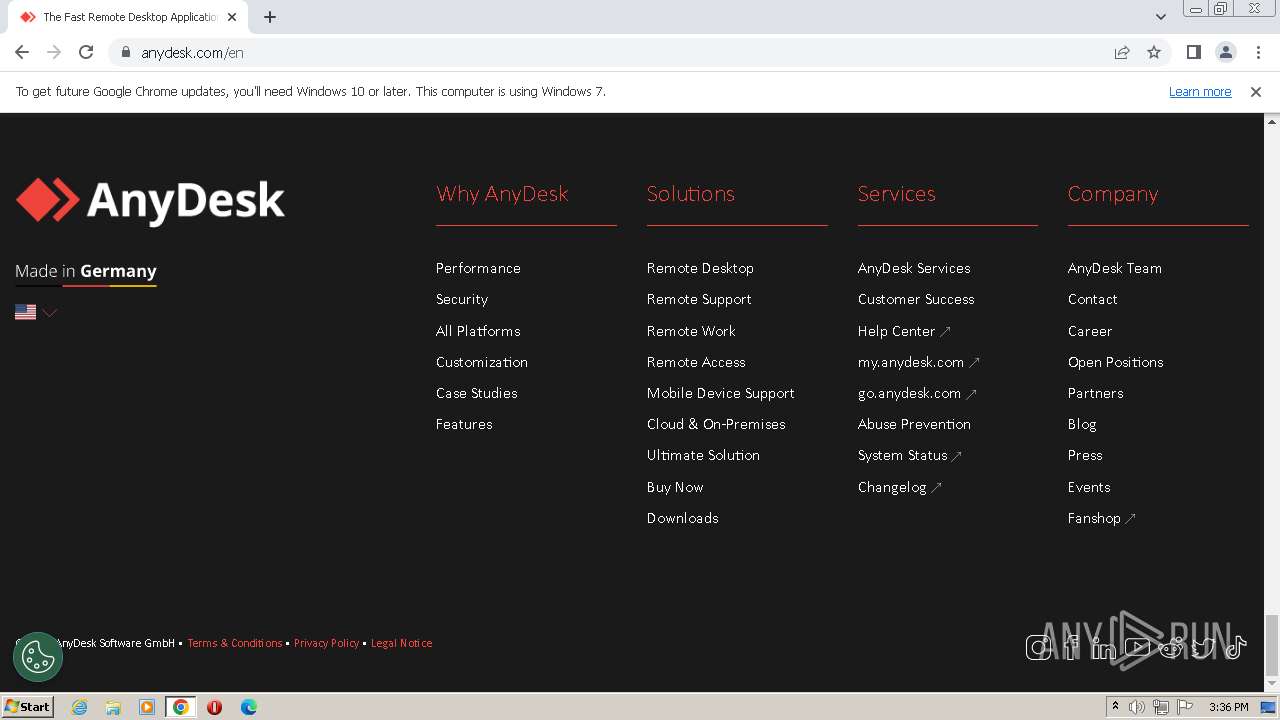Open Changelog external link

(899, 487)
